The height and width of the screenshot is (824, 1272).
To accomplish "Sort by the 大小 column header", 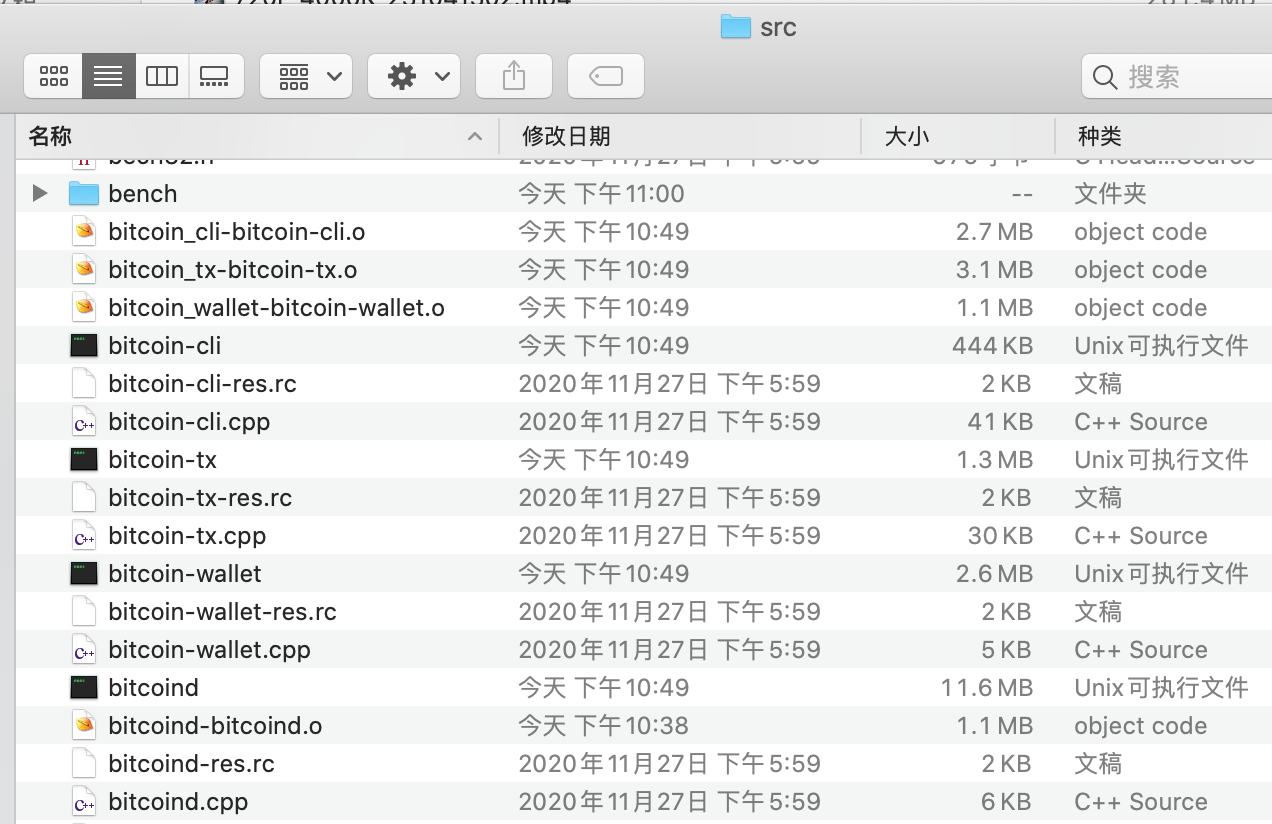I will 958,136.
